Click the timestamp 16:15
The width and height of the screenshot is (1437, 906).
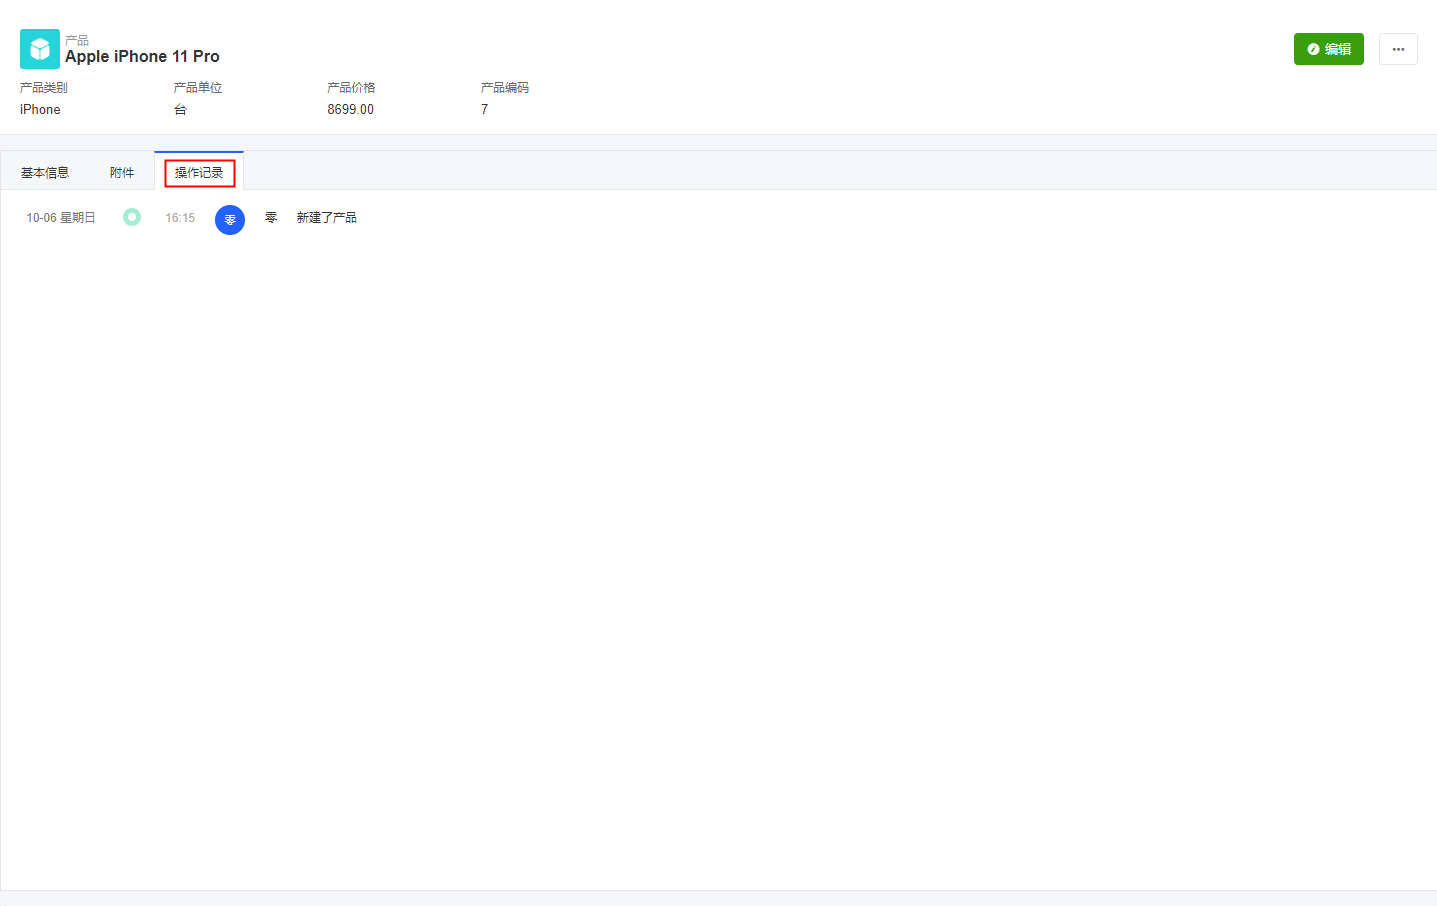180,218
